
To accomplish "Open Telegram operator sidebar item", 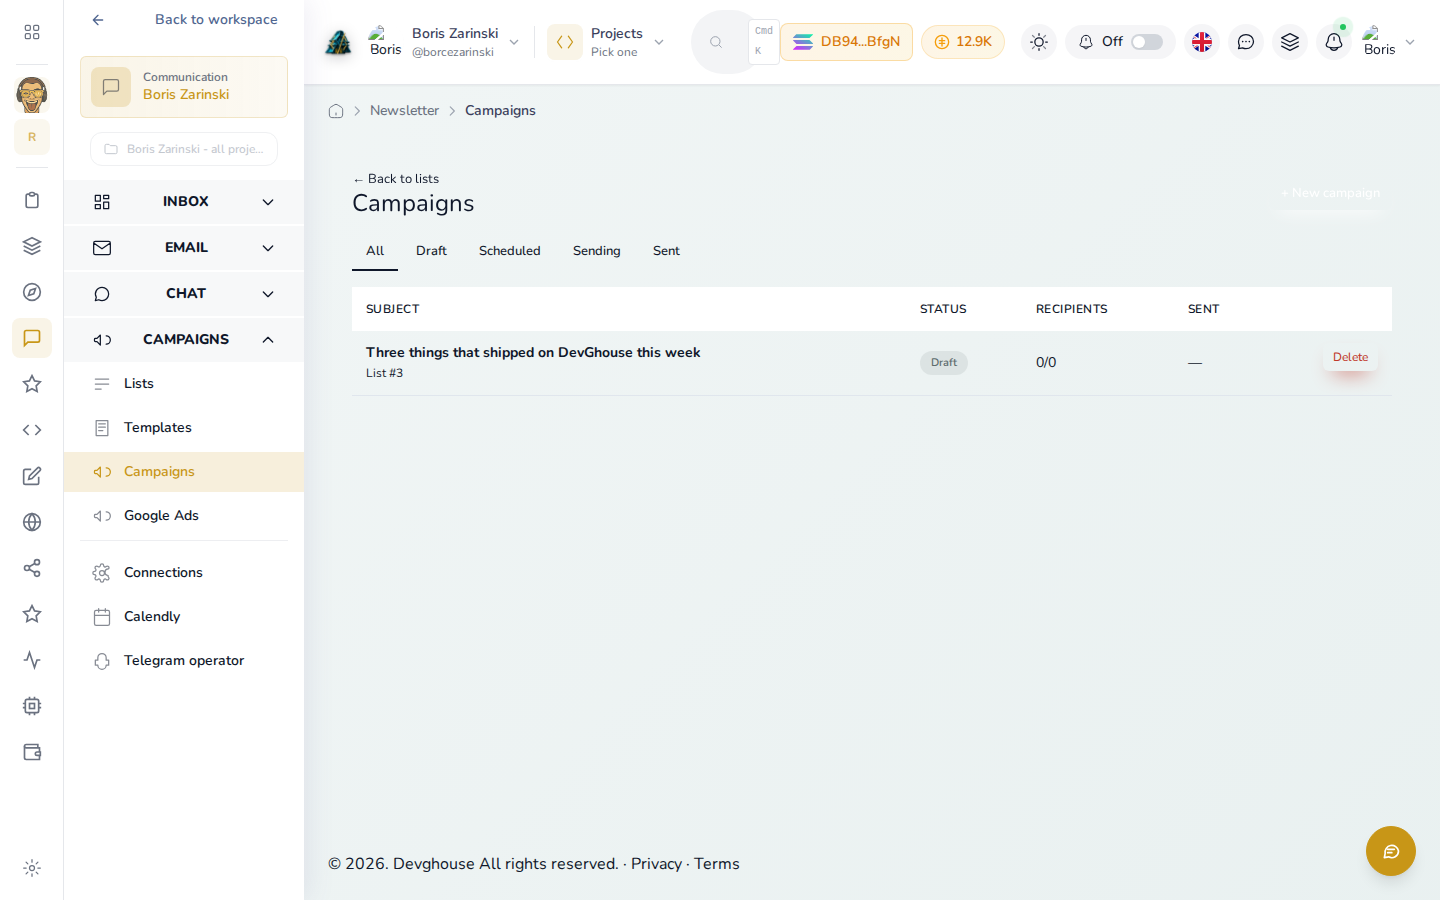I will (184, 661).
